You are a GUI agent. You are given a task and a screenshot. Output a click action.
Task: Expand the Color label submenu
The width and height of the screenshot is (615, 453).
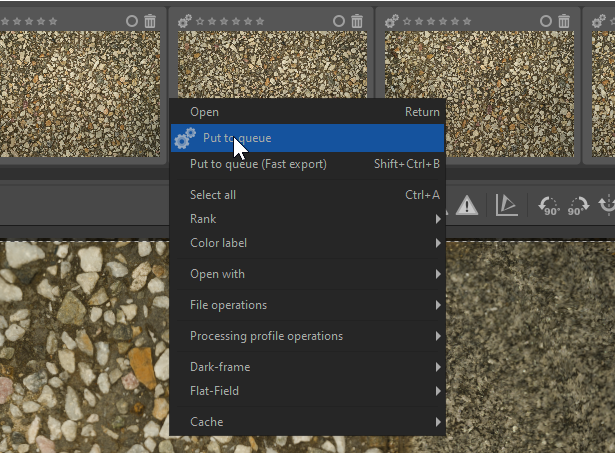308,243
